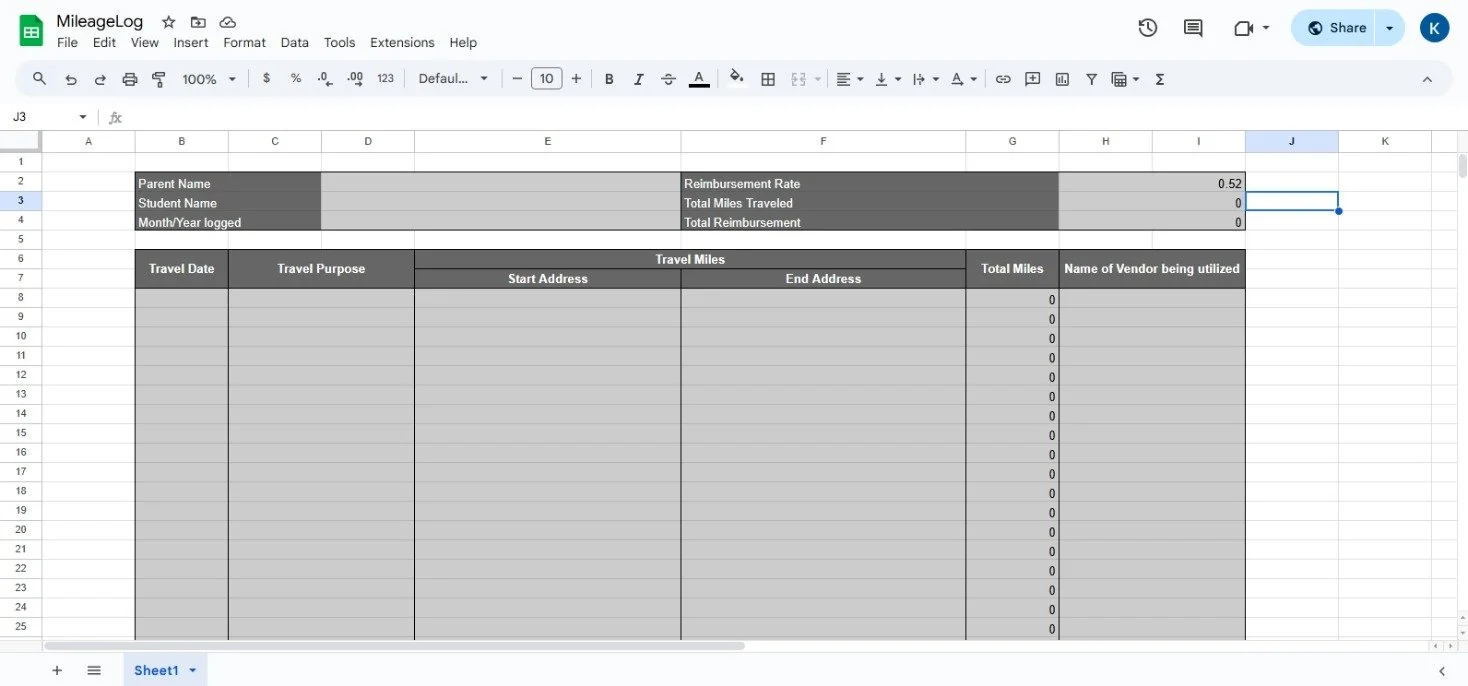
Task: Print the spreadsheet
Action: [x=129, y=79]
